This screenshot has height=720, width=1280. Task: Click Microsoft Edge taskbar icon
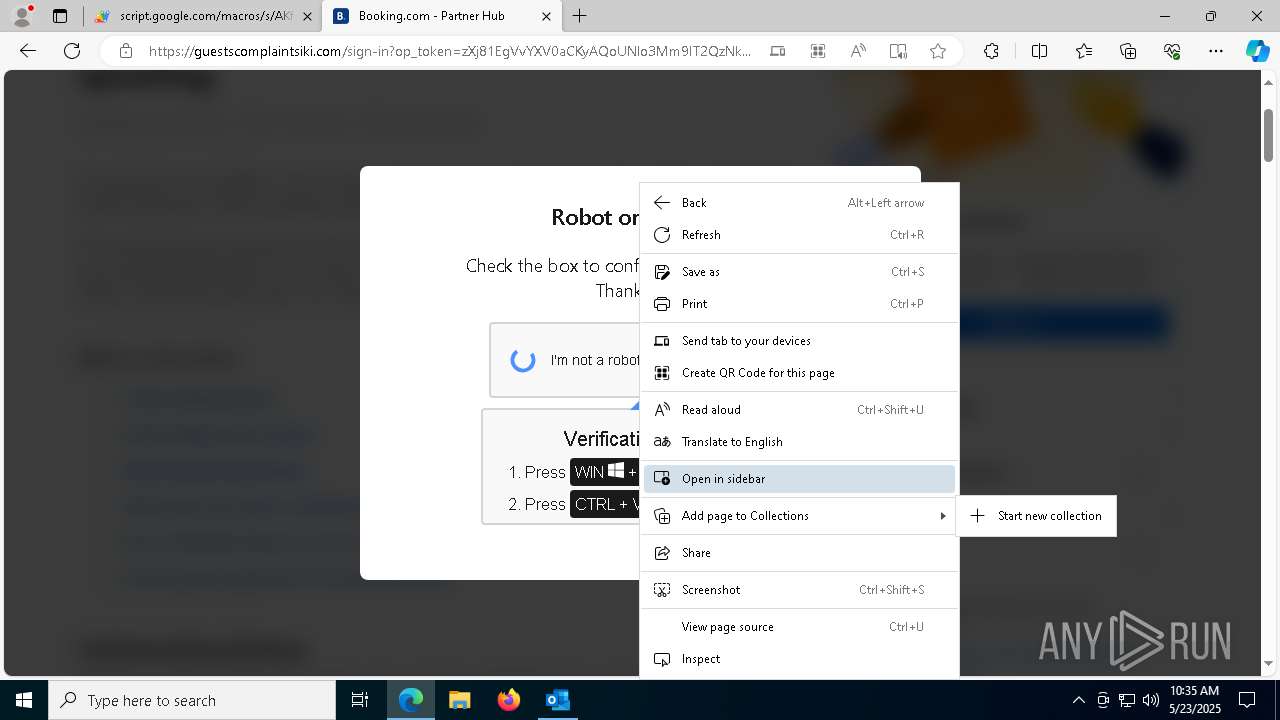(x=411, y=700)
